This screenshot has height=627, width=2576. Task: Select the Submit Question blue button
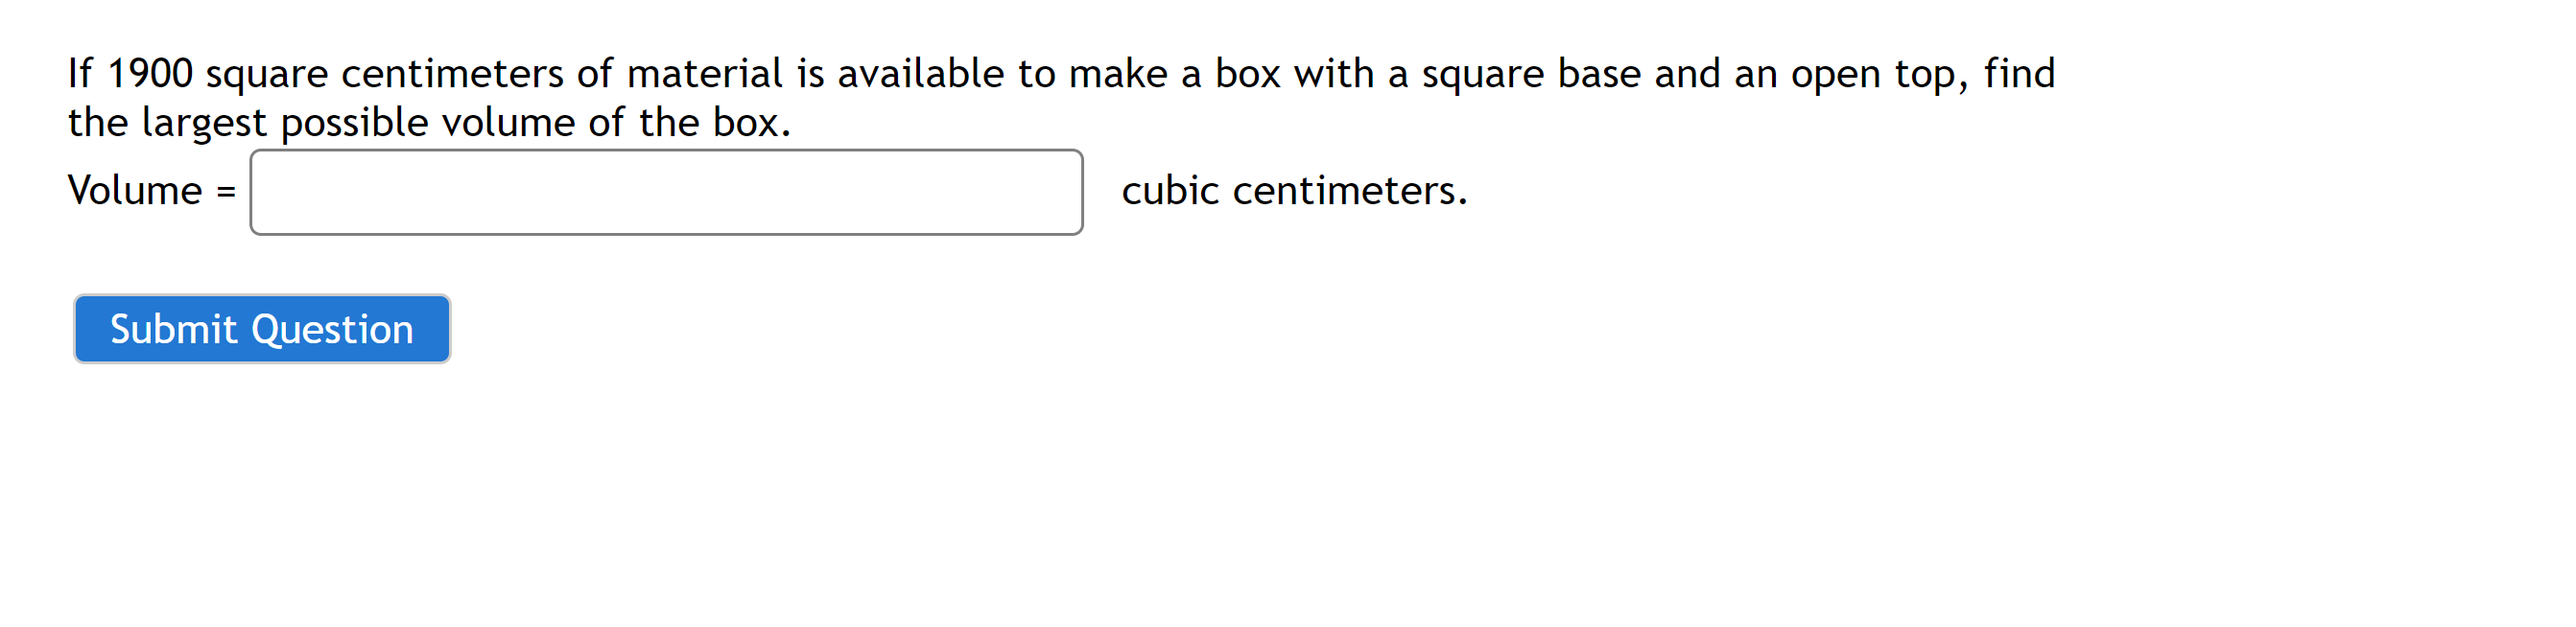[261, 328]
